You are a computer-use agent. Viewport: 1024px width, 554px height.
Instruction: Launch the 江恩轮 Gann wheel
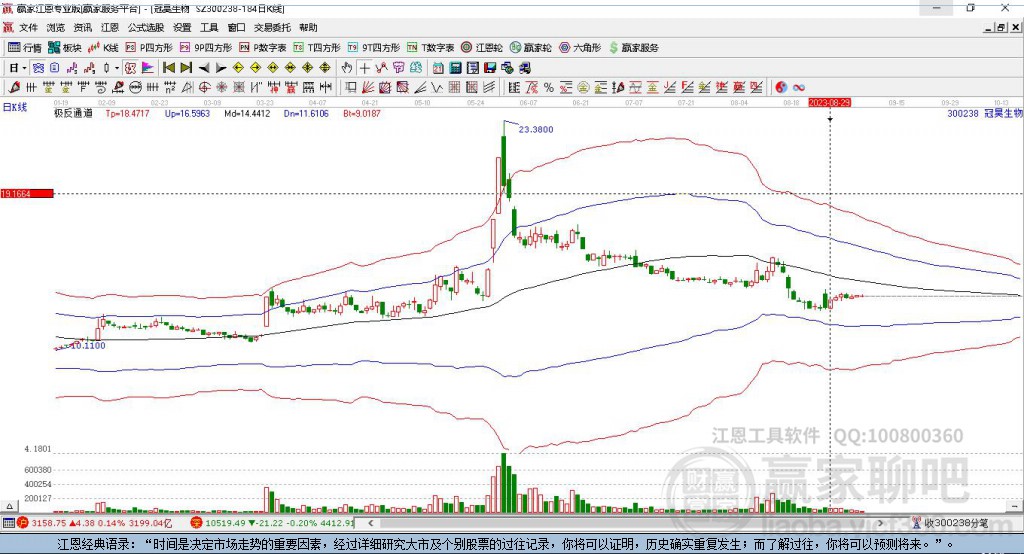482,48
